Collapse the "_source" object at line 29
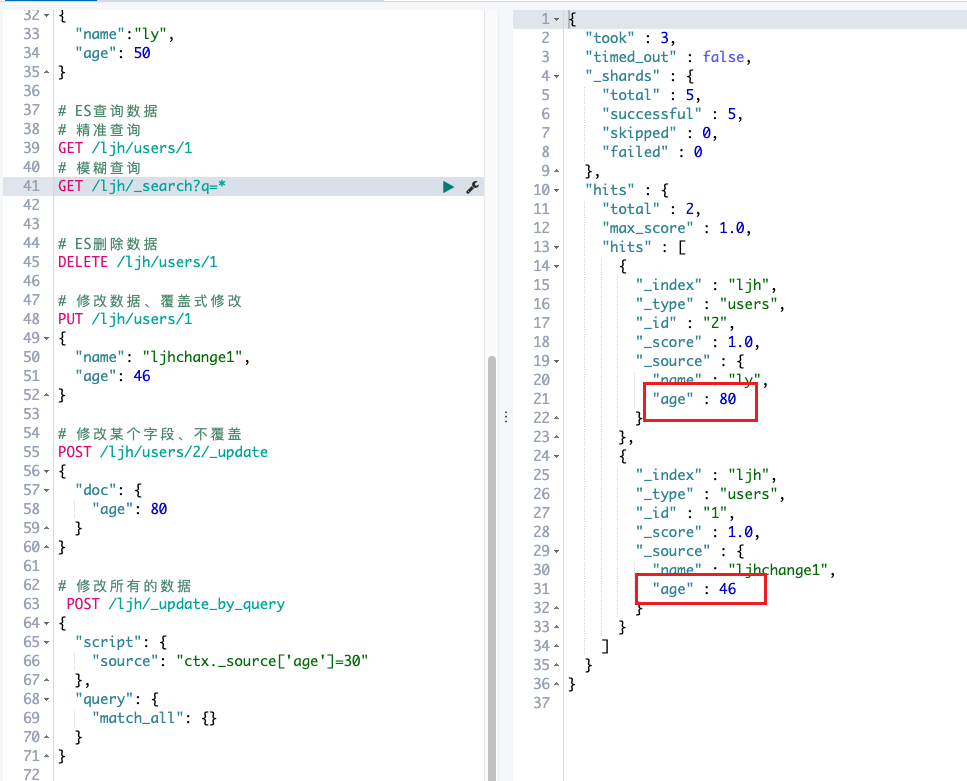The width and height of the screenshot is (967, 781). coord(556,551)
